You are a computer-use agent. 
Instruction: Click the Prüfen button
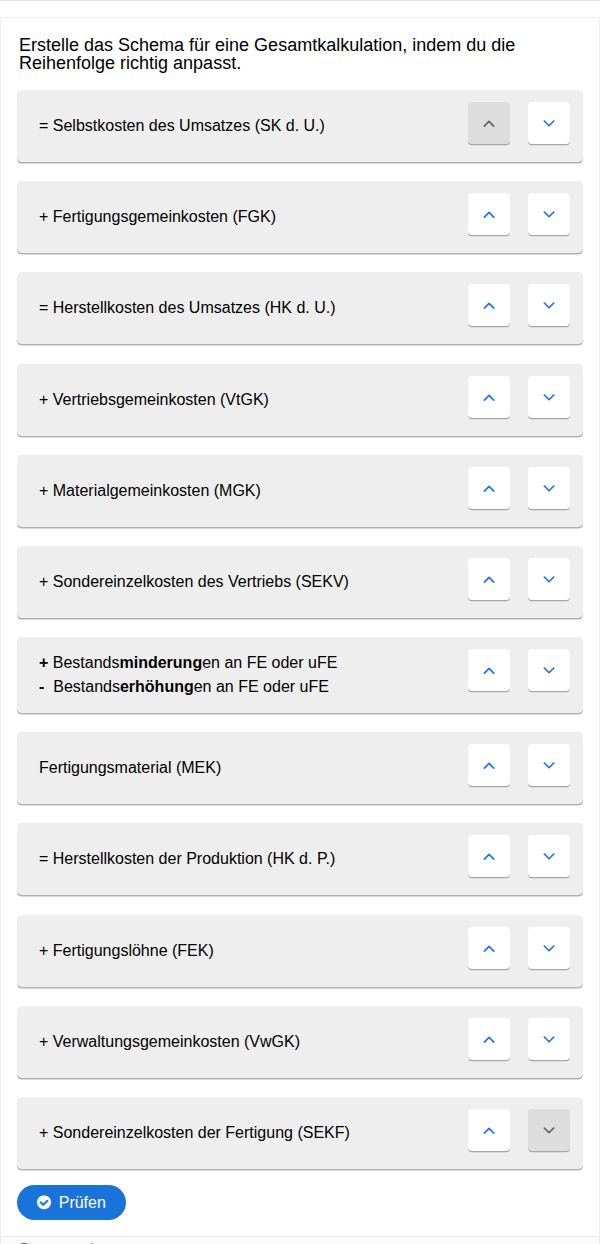71,1202
